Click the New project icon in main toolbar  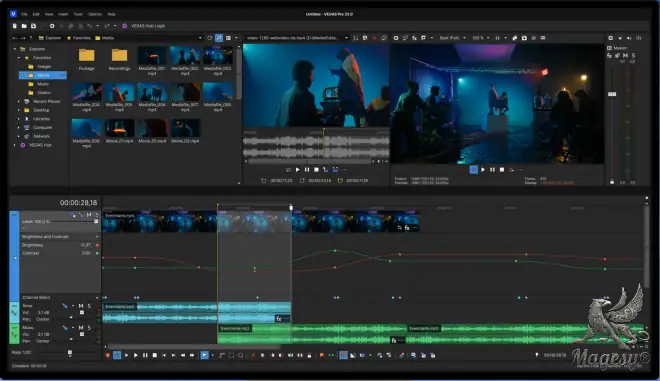click(x=15, y=26)
